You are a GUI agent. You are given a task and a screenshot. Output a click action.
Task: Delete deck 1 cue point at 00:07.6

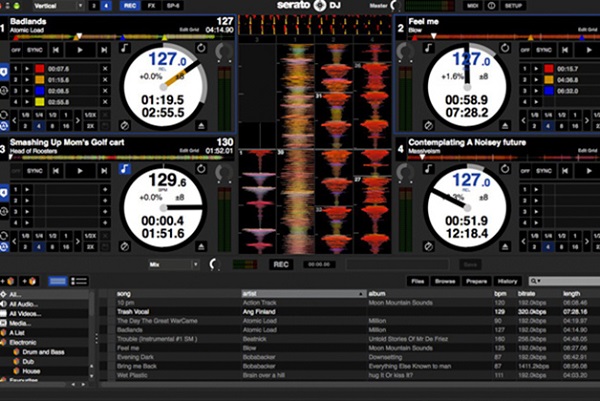point(105,69)
